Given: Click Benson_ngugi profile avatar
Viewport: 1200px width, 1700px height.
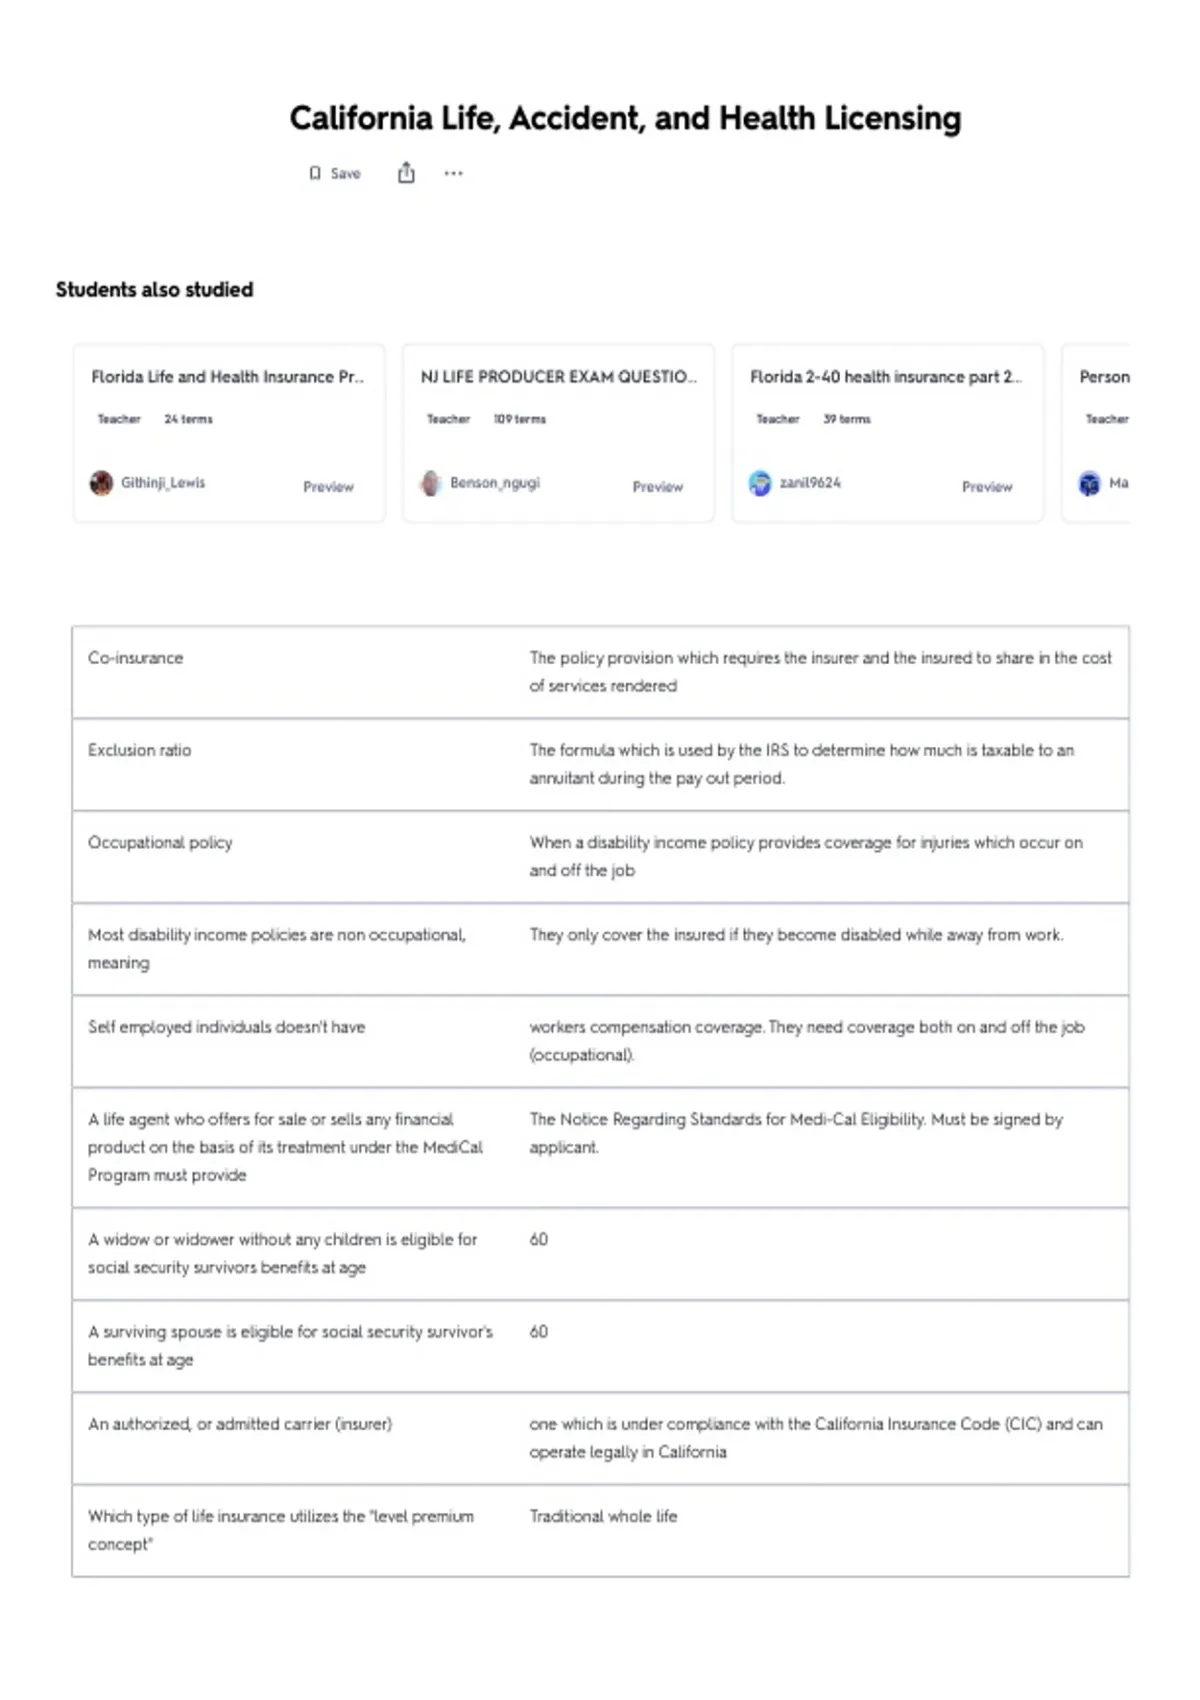Looking at the screenshot, I should [430, 483].
